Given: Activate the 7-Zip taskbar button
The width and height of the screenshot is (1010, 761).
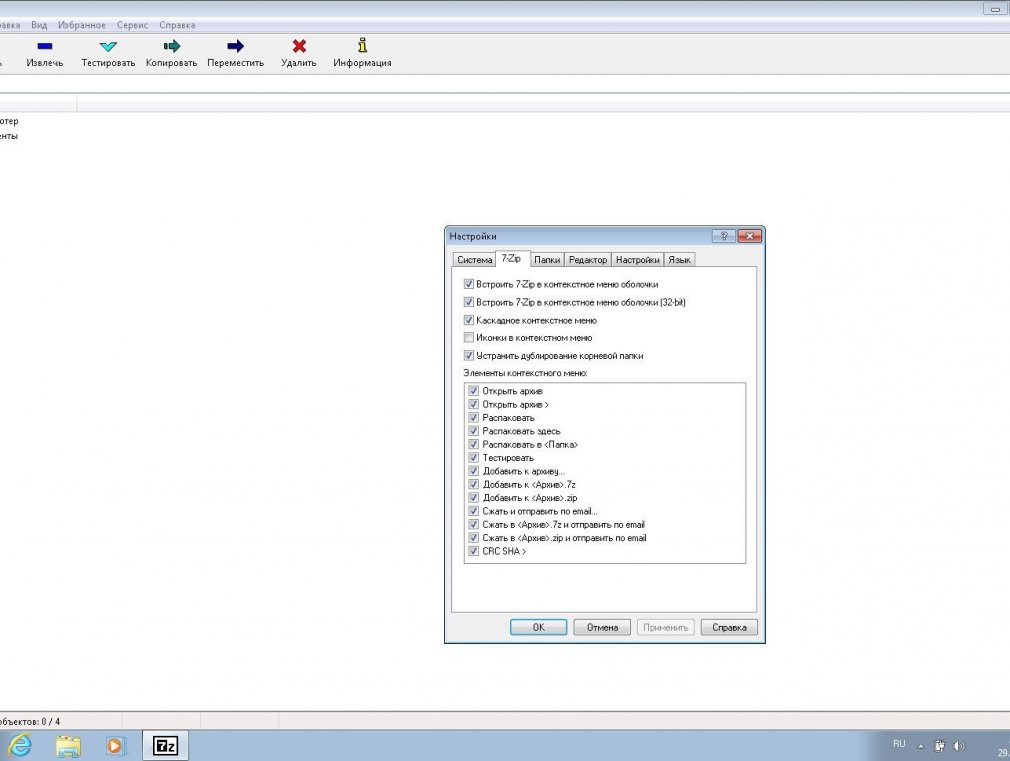Looking at the screenshot, I should pos(165,746).
